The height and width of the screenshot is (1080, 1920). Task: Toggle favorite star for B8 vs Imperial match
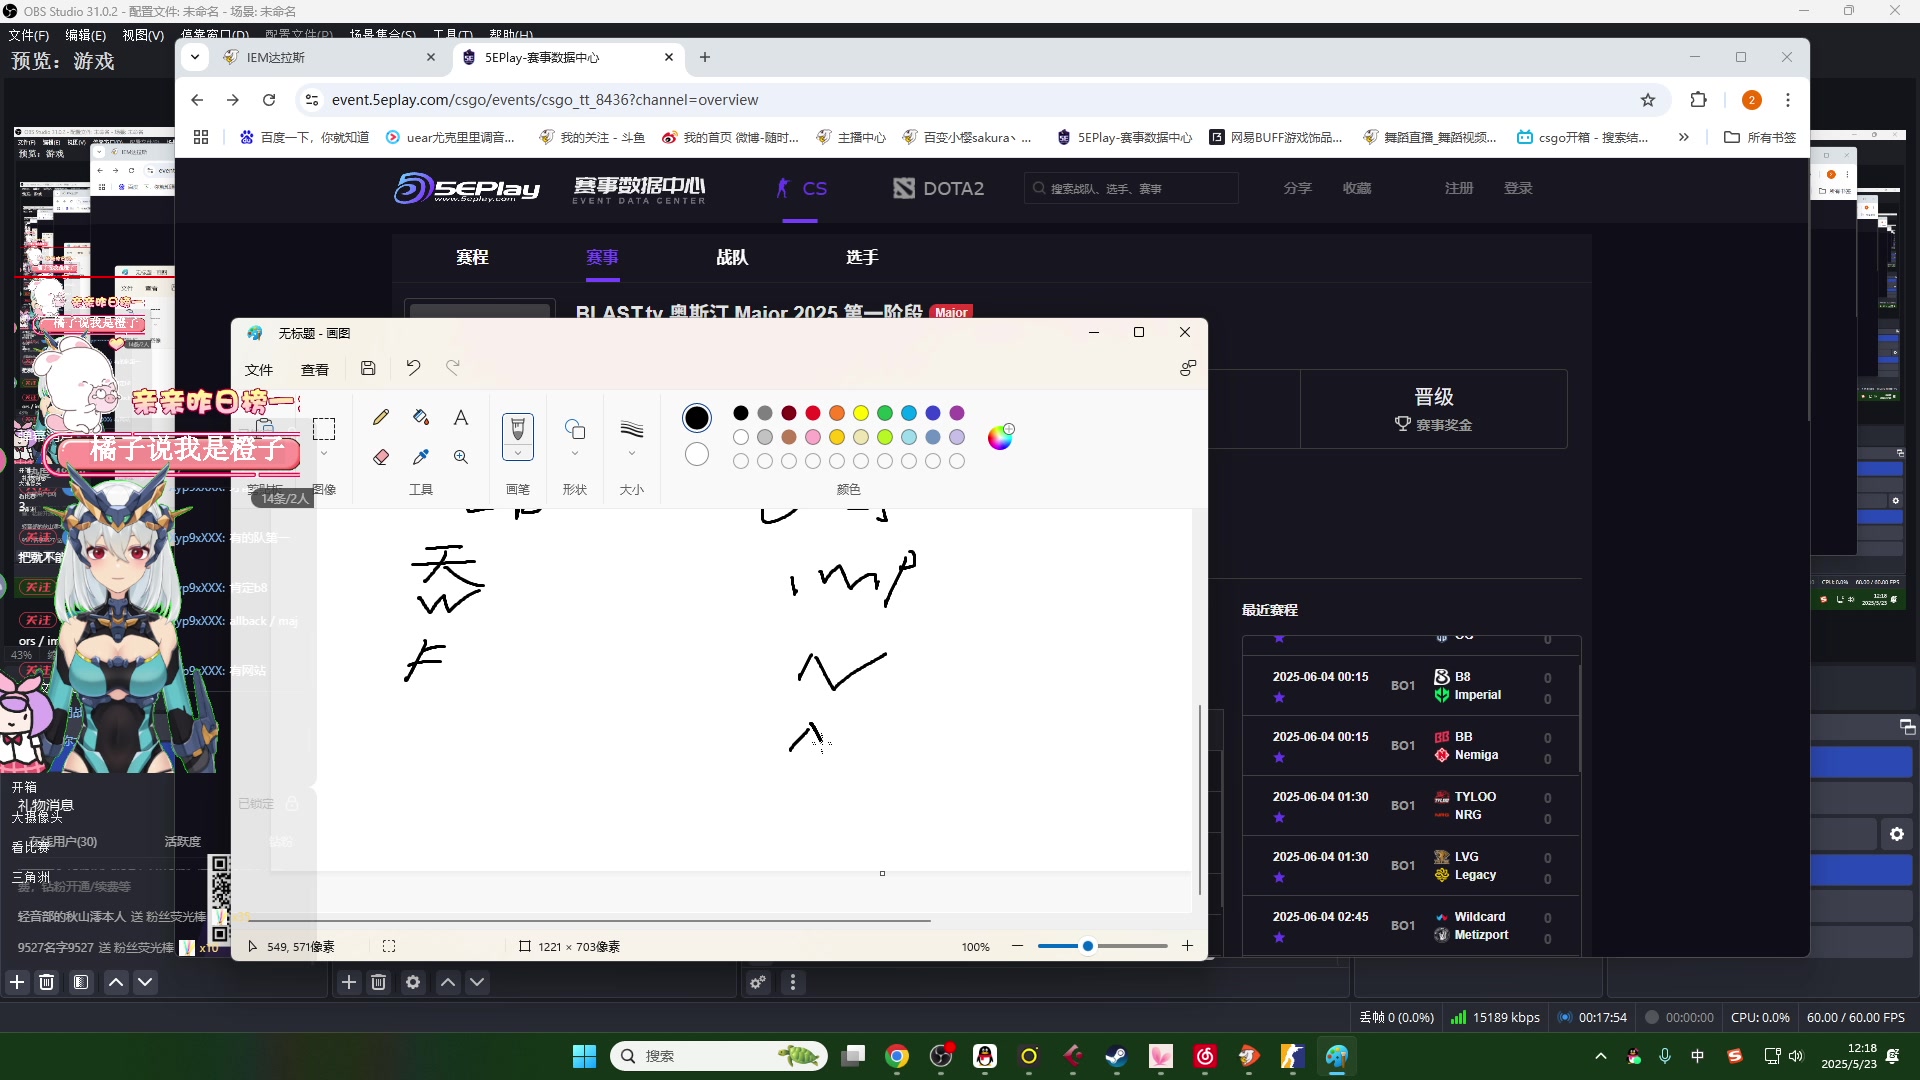coord(1279,697)
